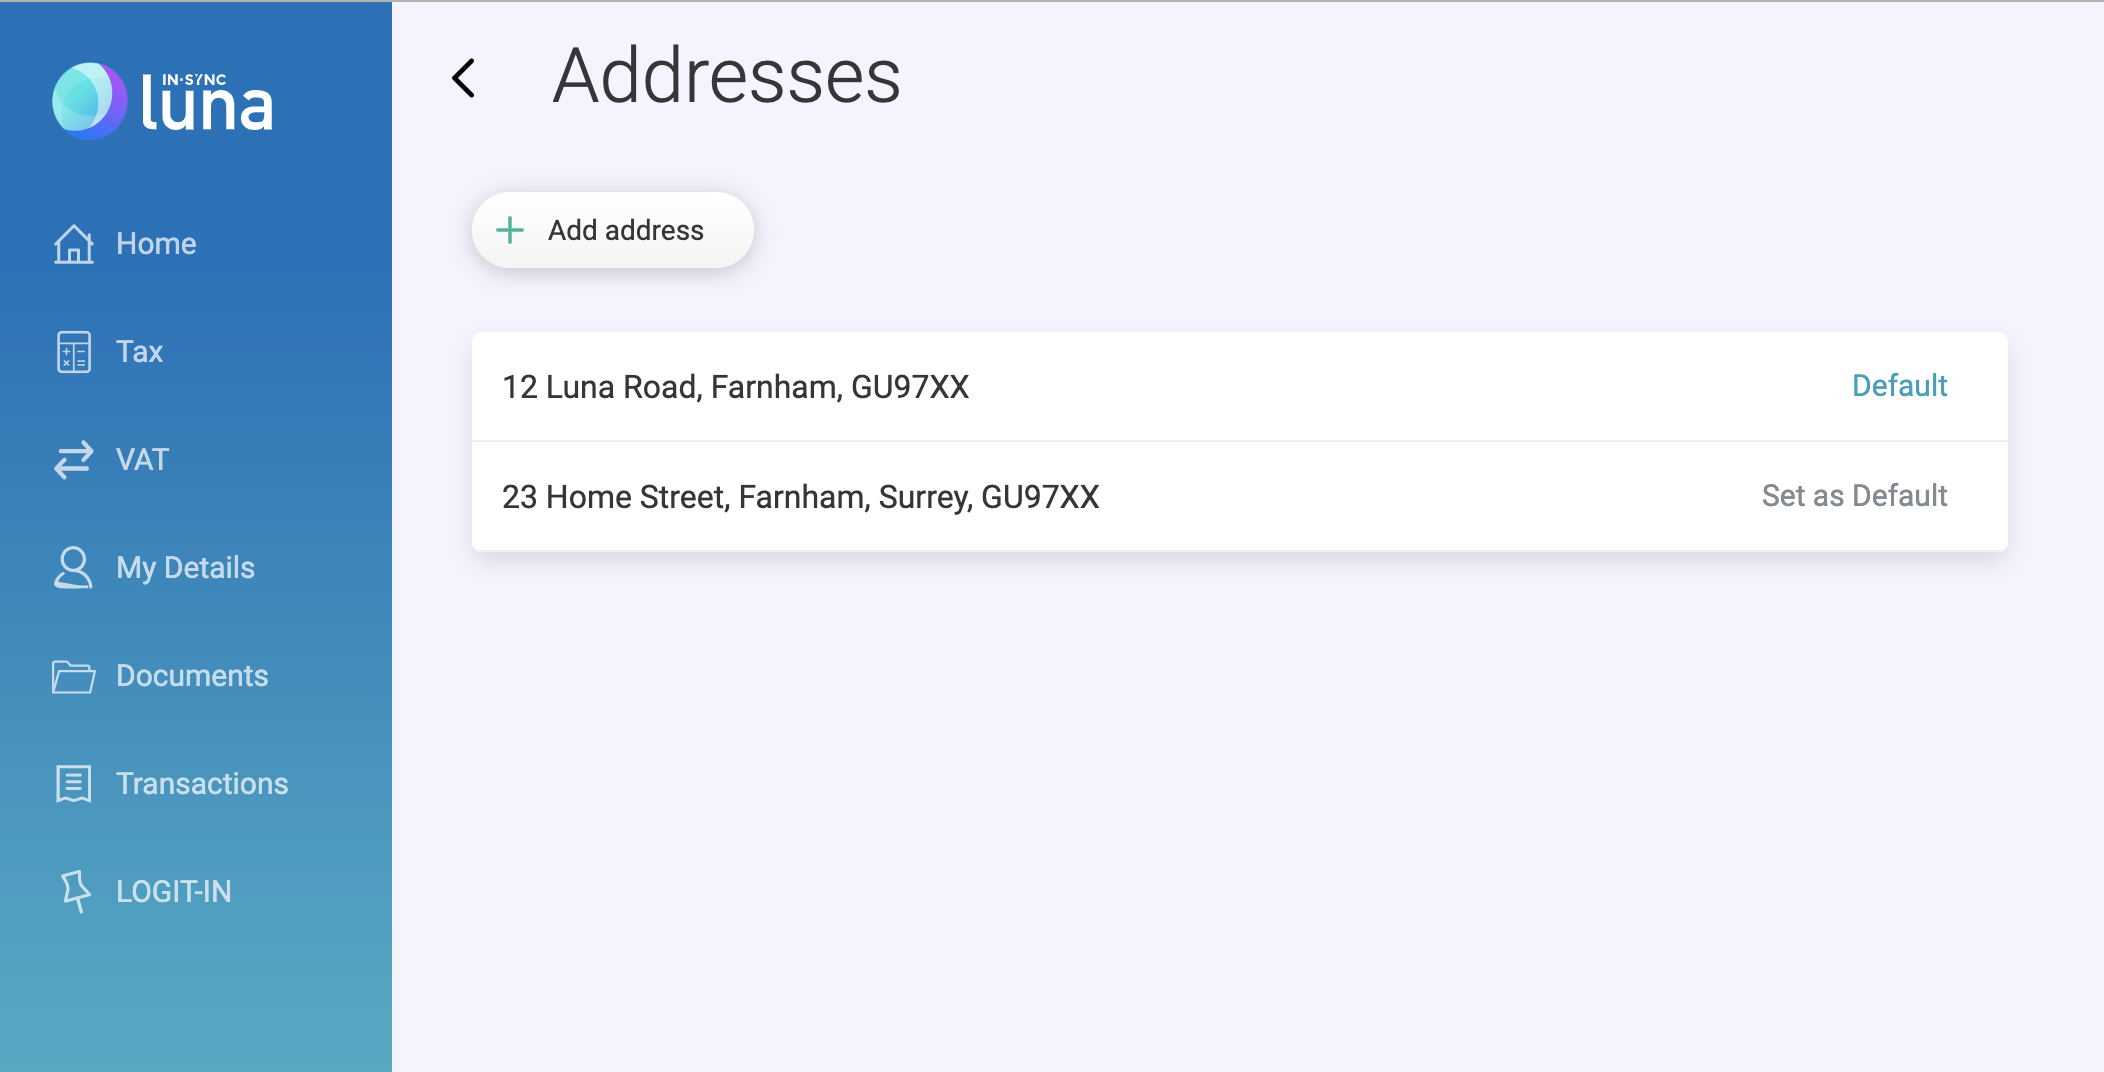Click the VAT arrows icon
The image size is (2104, 1072).
(74, 460)
